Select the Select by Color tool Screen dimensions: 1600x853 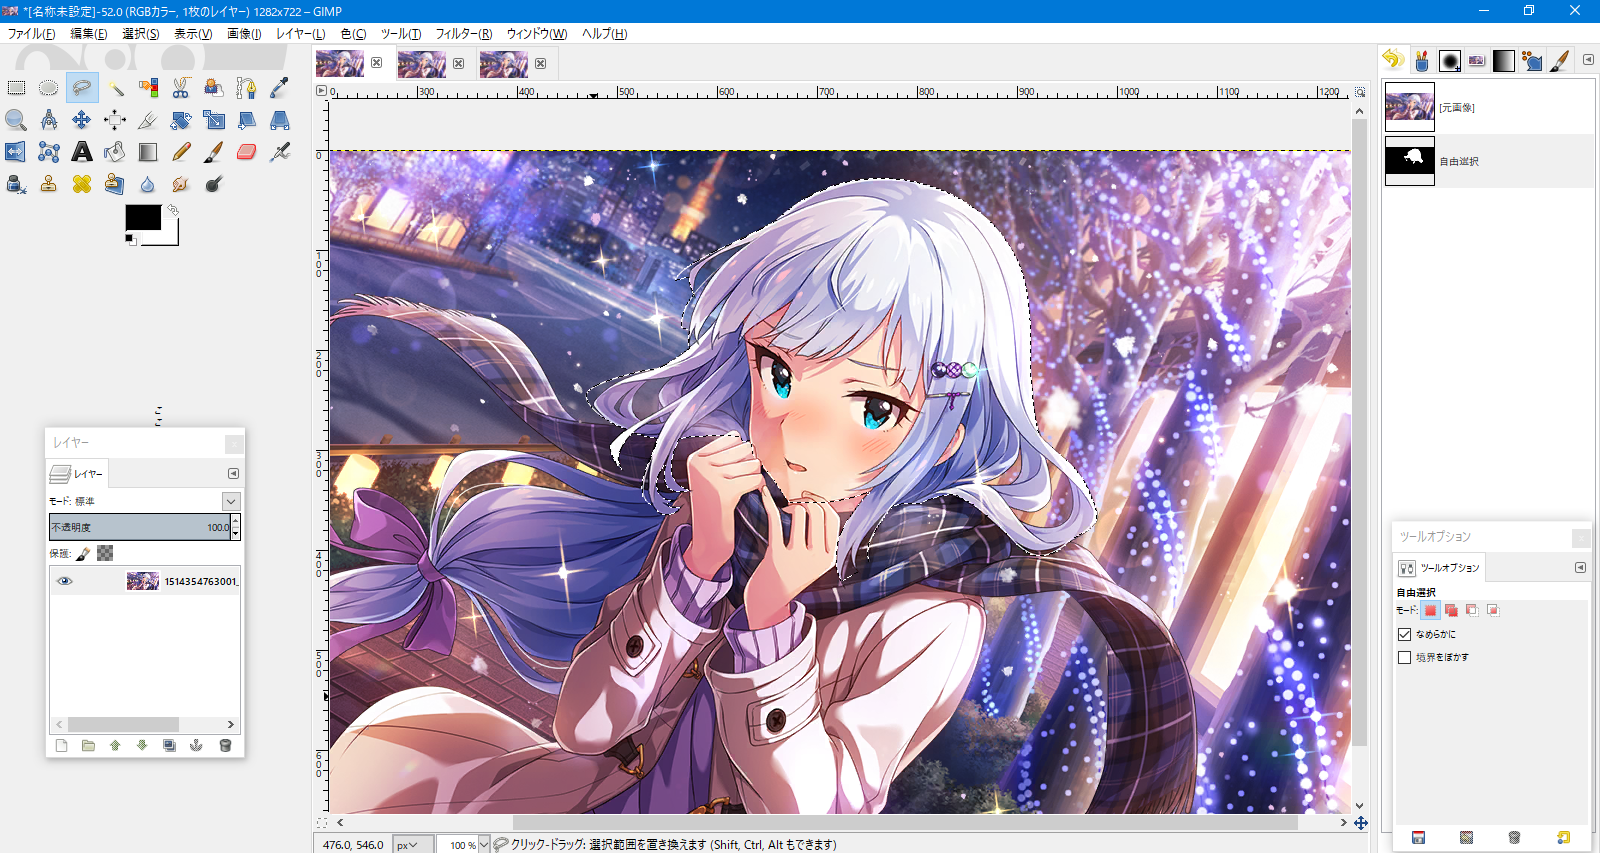148,88
